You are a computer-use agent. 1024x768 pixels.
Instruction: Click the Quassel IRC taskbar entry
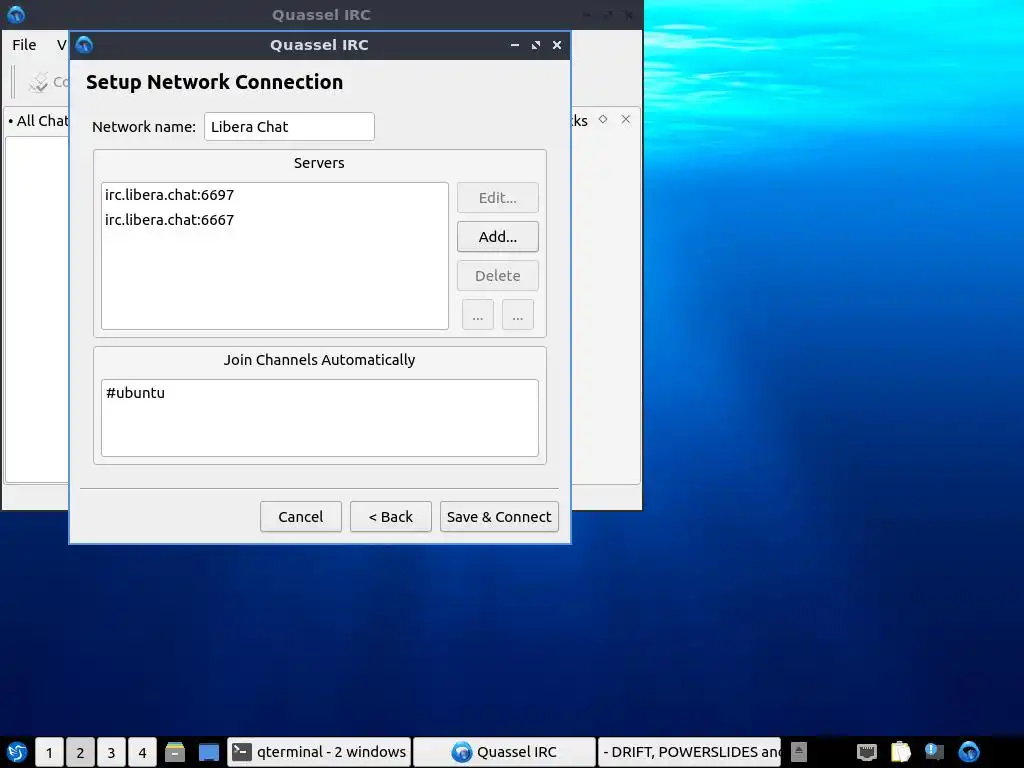click(504, 752)
